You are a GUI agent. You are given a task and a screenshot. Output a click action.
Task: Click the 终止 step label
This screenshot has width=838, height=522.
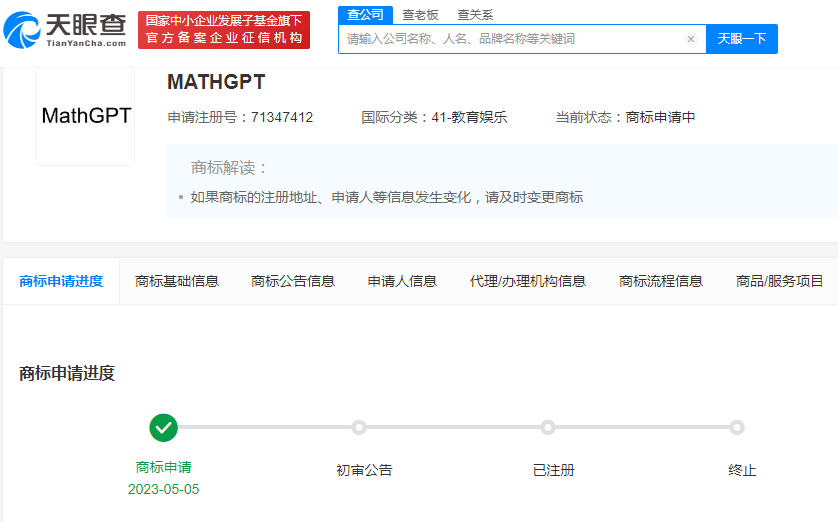coord(742,470)
